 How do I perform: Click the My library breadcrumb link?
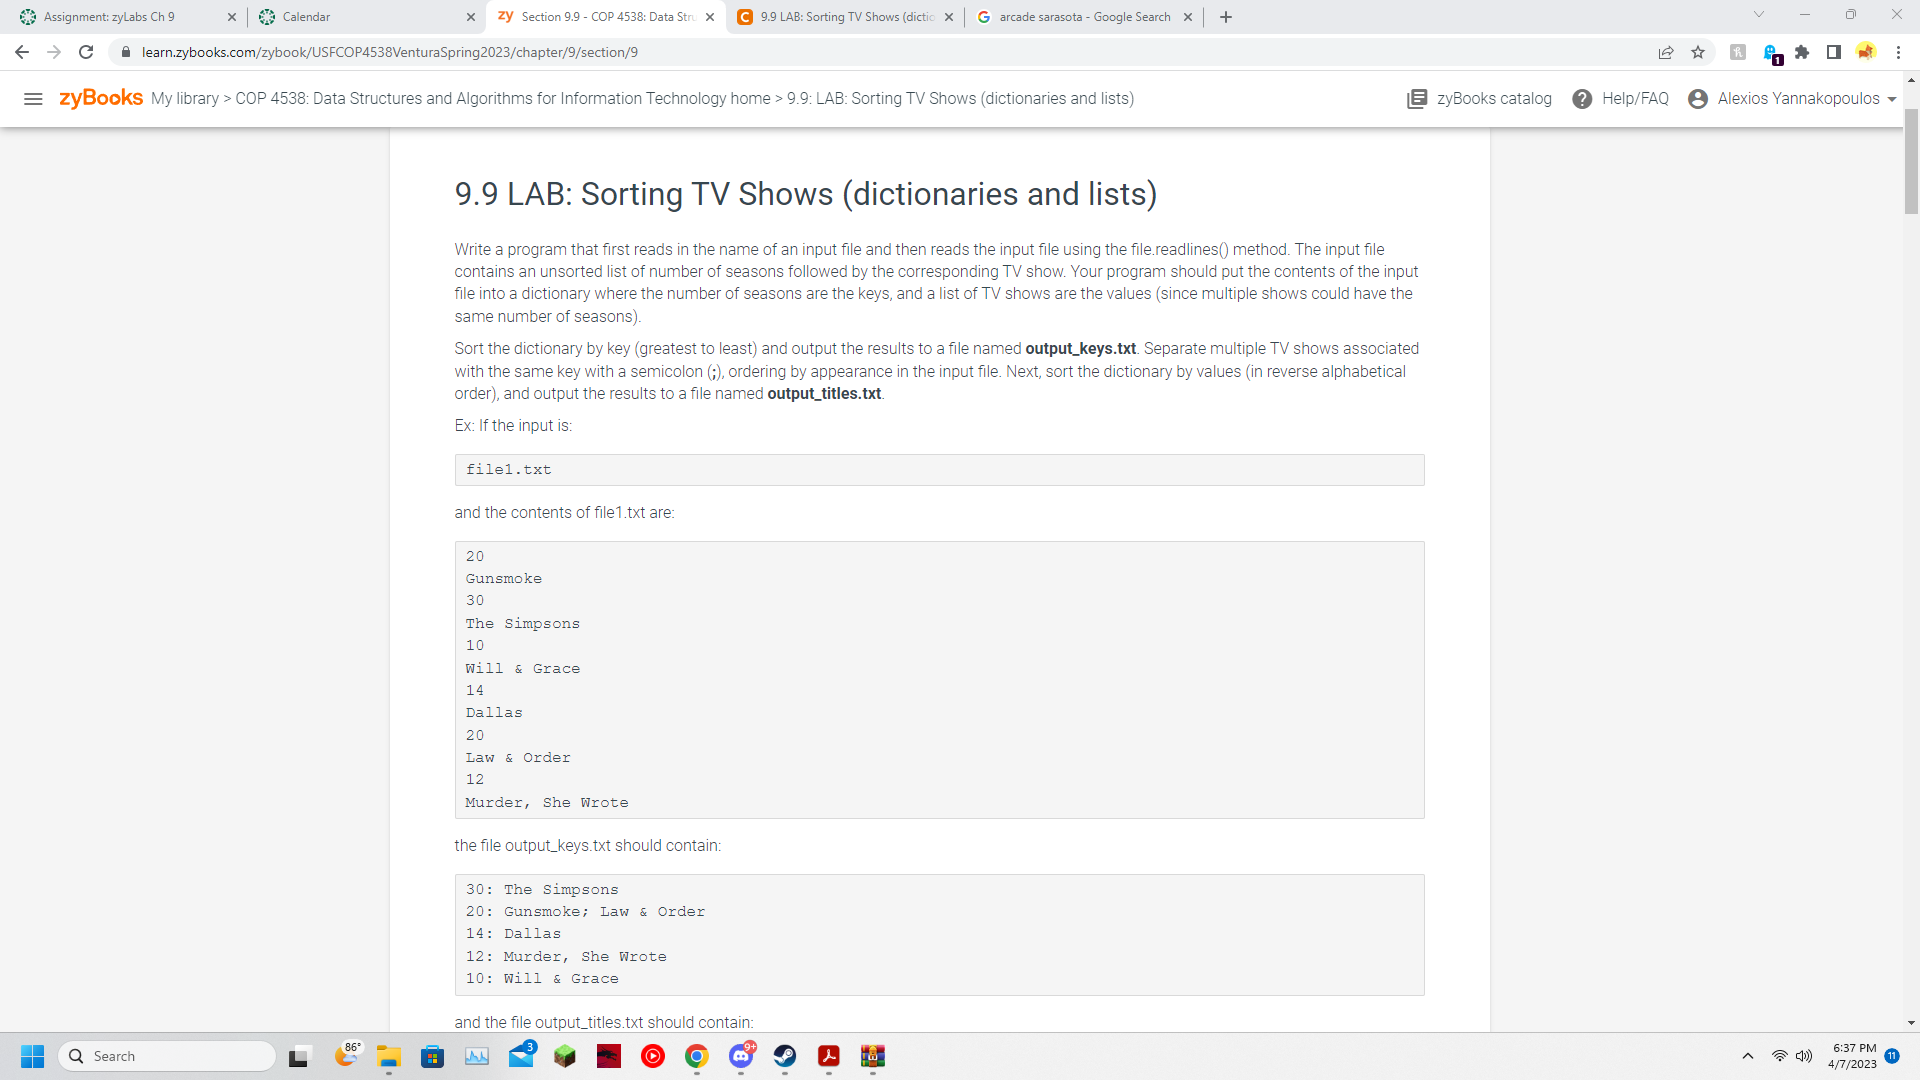184,99
